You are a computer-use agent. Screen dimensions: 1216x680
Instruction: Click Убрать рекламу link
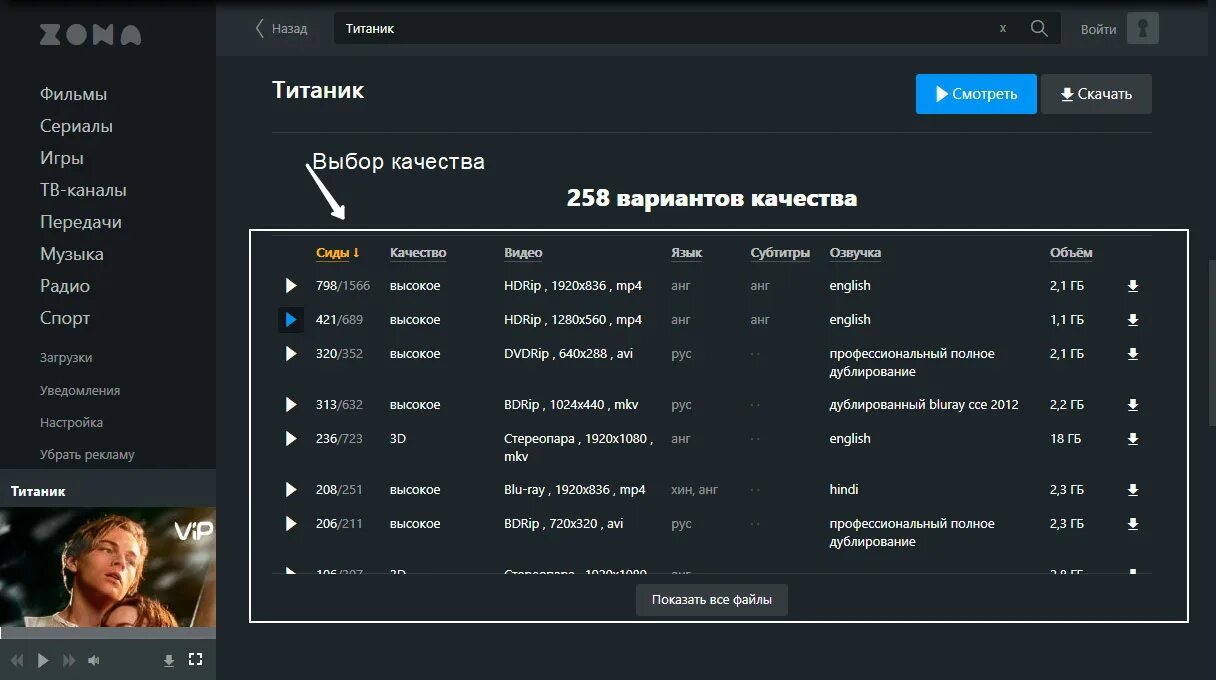click(x=87, y=455)
